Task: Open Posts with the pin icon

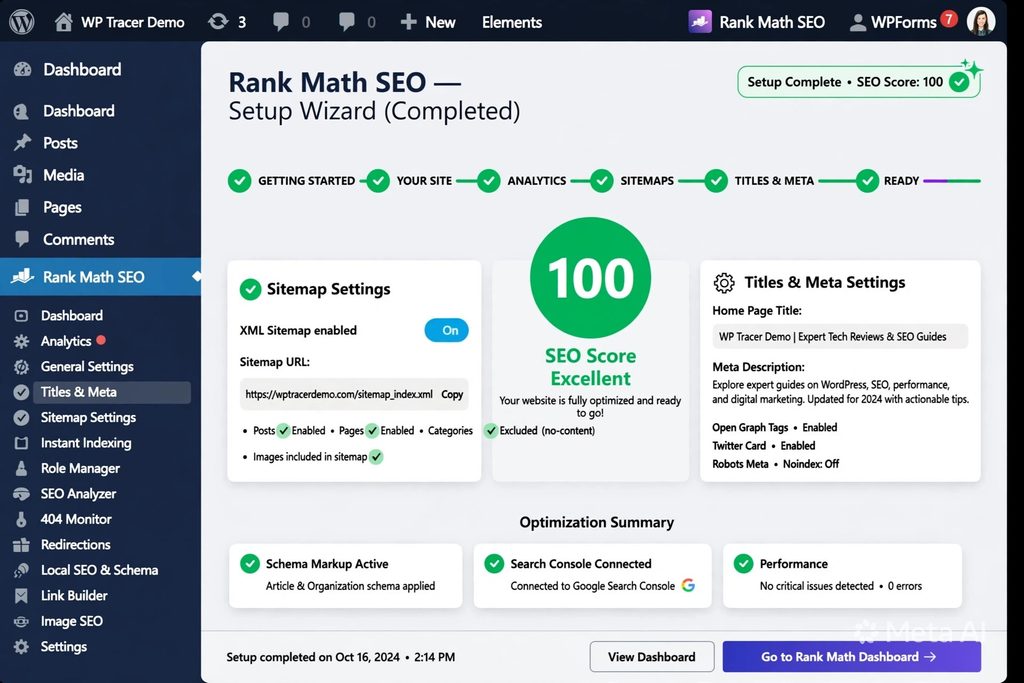Action: click(x=22, y=143)
